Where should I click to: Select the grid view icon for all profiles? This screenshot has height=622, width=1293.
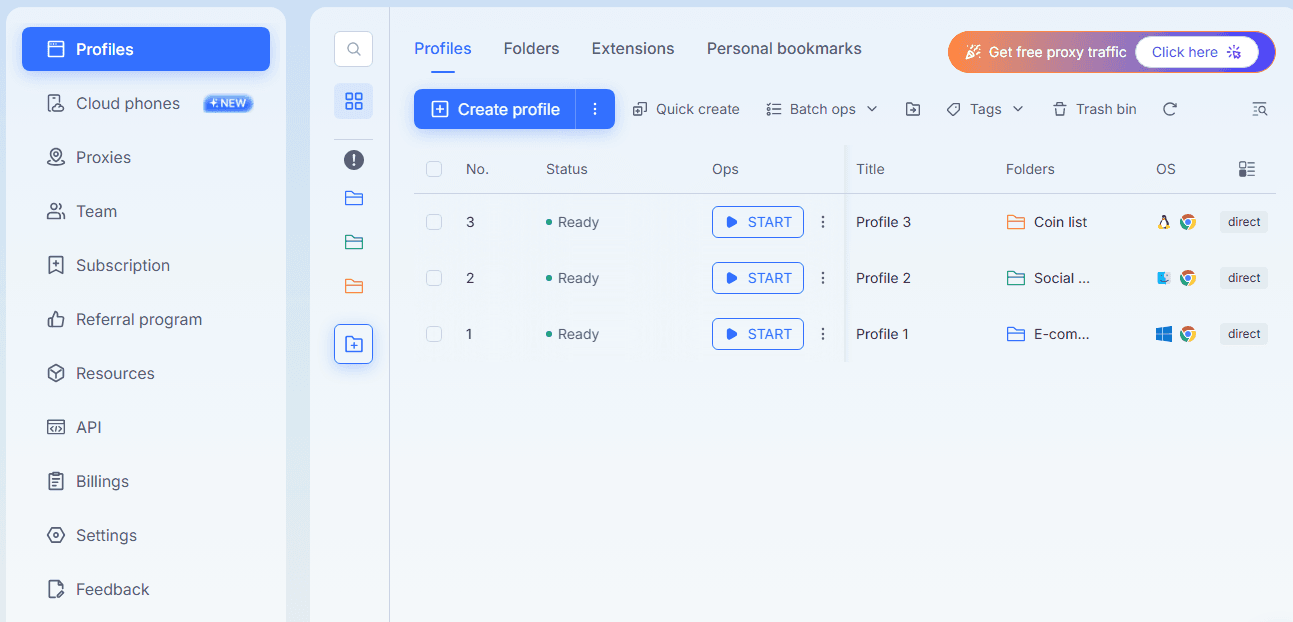click(353, 101)
